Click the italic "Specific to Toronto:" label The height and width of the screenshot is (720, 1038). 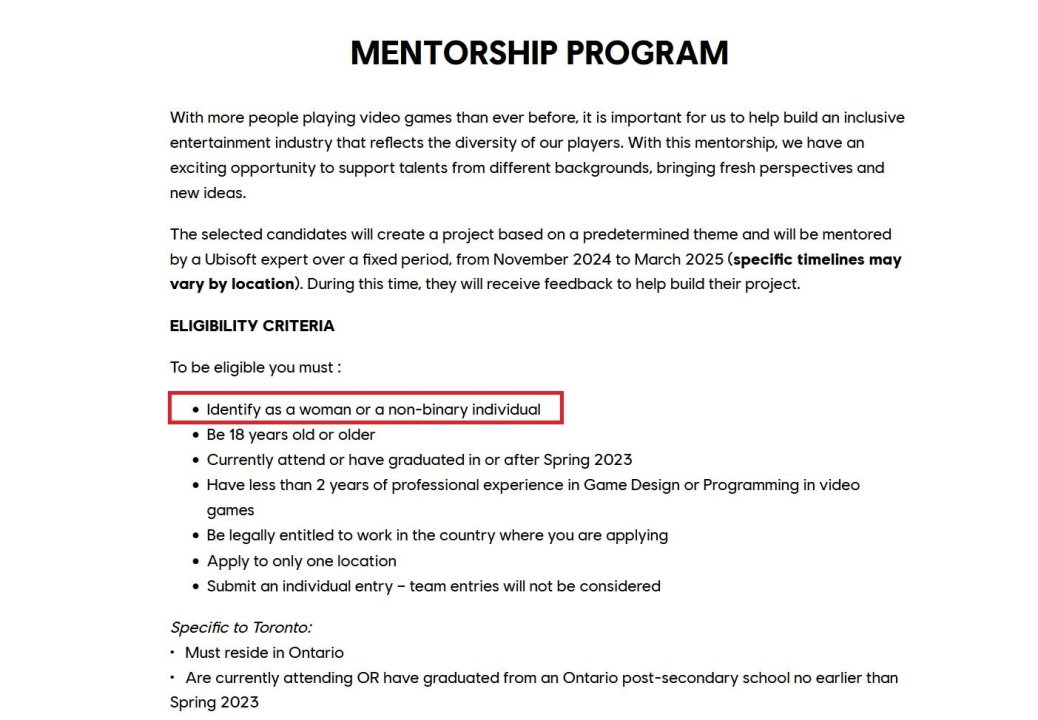tap(241, 628)
